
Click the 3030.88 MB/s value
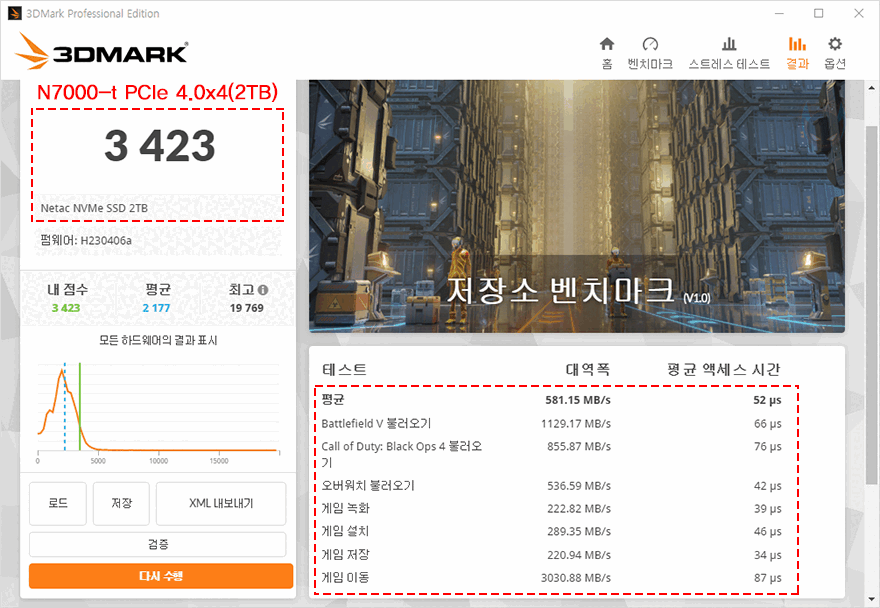[x=576, y=578]
